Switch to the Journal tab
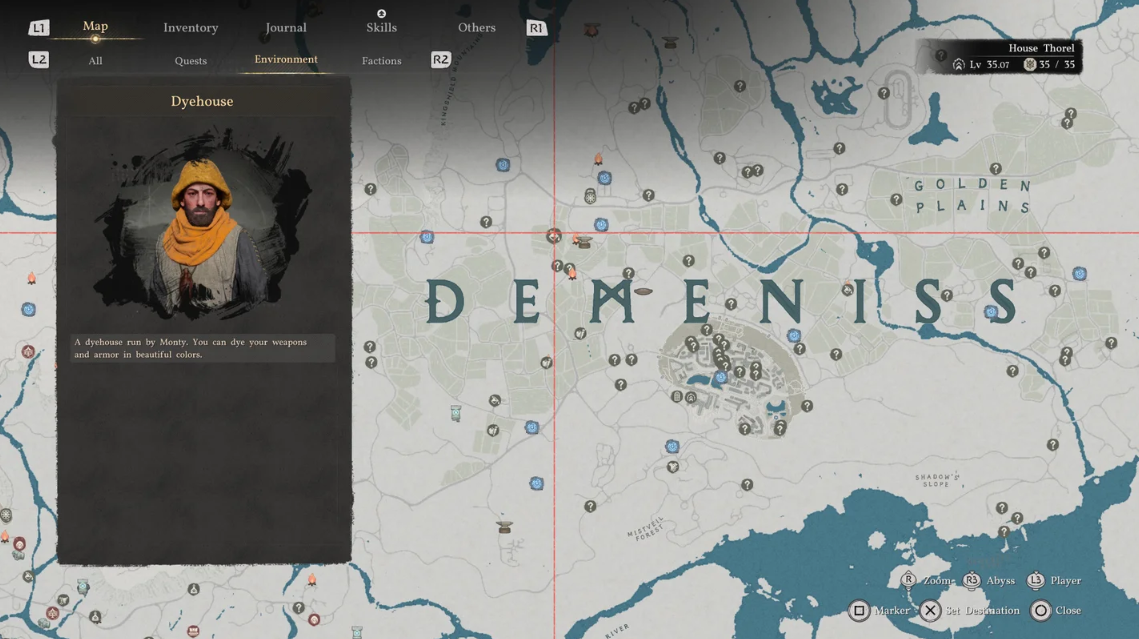The image size is (1139, 639). [286, 28]
